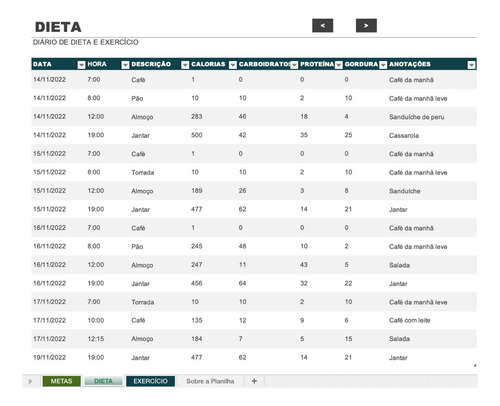
Task: Select fat cell with value 15
Action: click(x=348, y=339)
